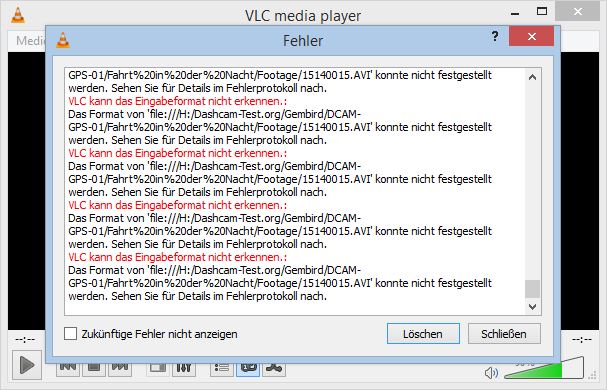Open extended settings equalizer icon

click(184, 369)
